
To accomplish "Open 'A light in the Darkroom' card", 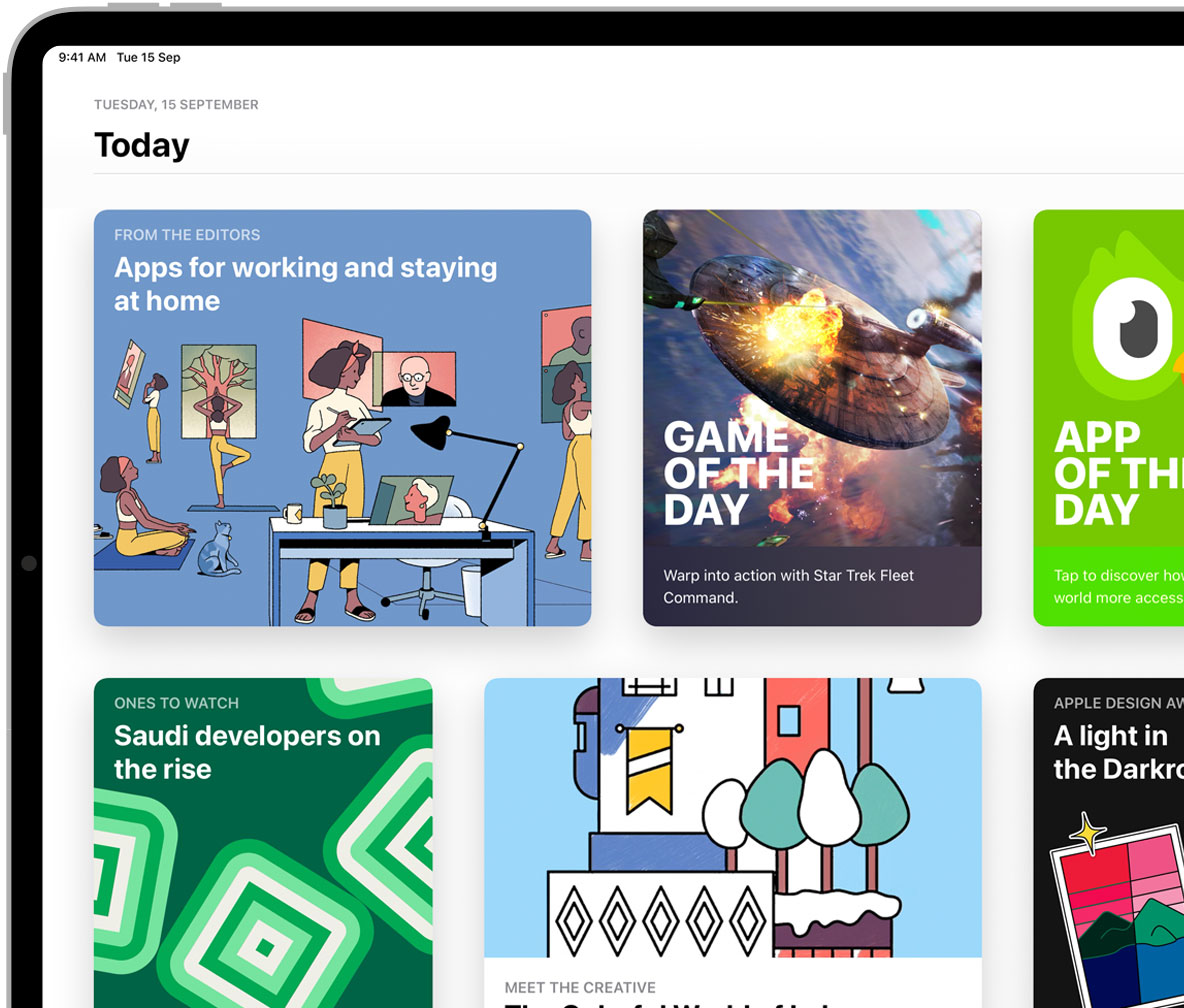I will pos(1108,843).
